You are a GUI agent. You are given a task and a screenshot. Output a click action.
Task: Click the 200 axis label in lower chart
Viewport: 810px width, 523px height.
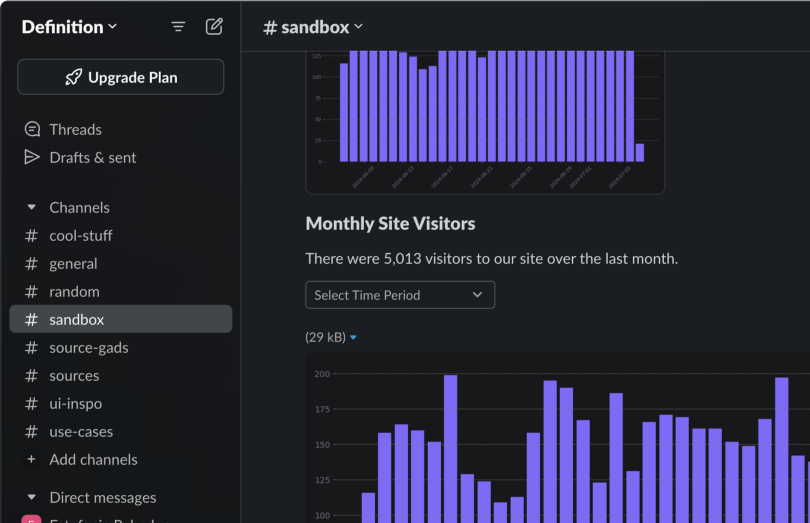tap(322, 374)
